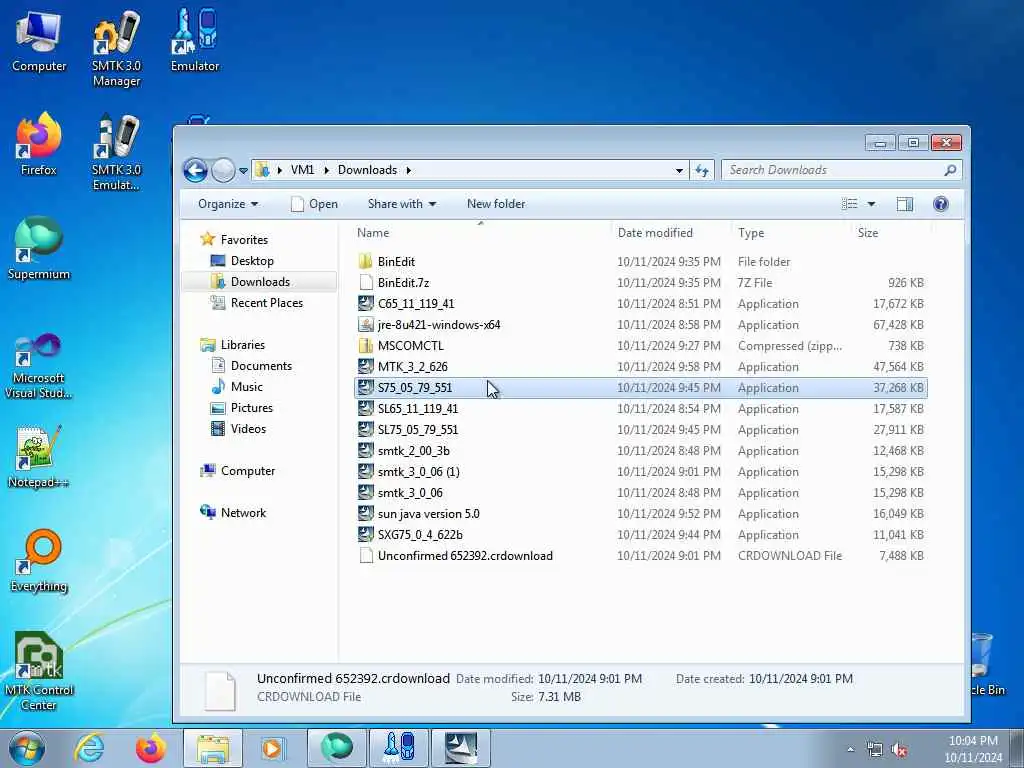Screen dimensions: 1024x768
Task: Switch to the Emulator taskbar button
Action: click(399, 748)
